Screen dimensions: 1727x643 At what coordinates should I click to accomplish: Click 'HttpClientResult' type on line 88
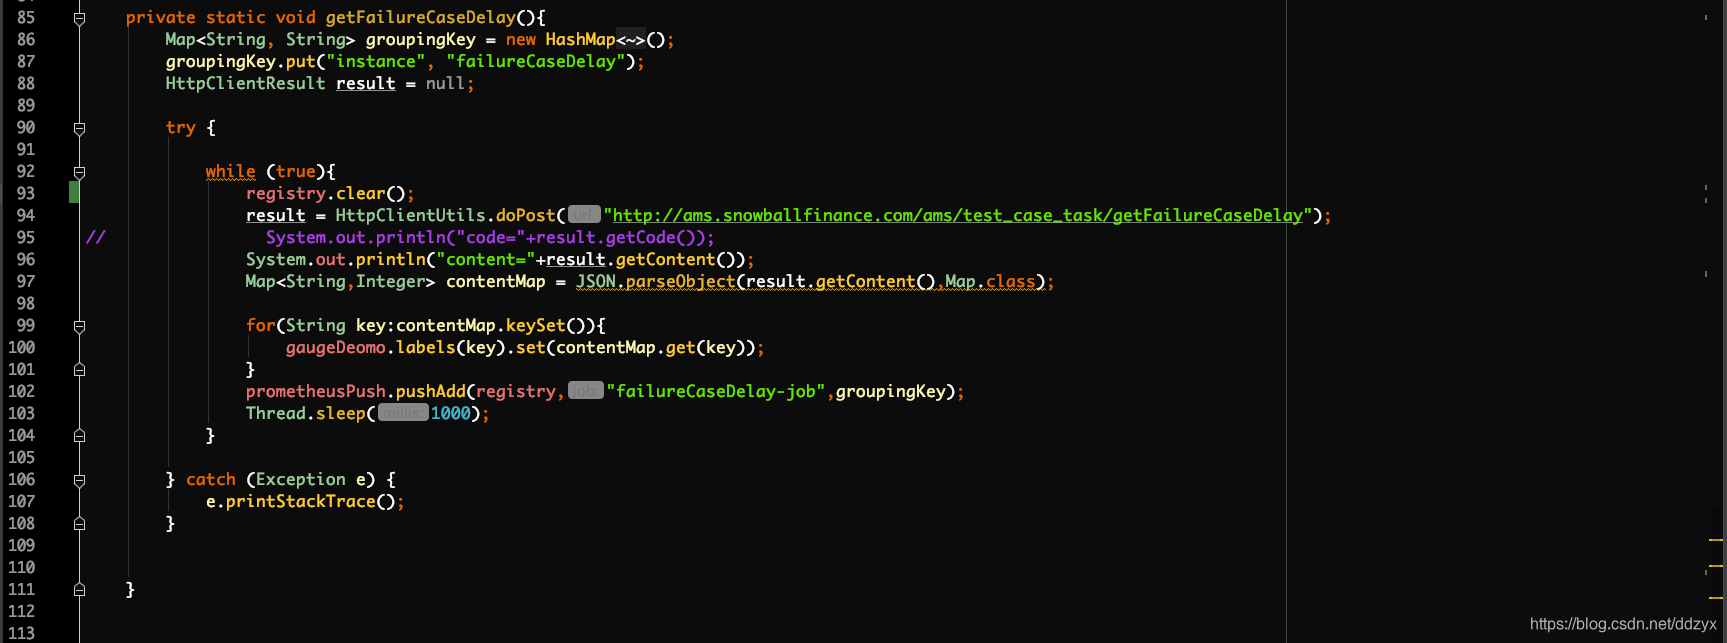245,83
